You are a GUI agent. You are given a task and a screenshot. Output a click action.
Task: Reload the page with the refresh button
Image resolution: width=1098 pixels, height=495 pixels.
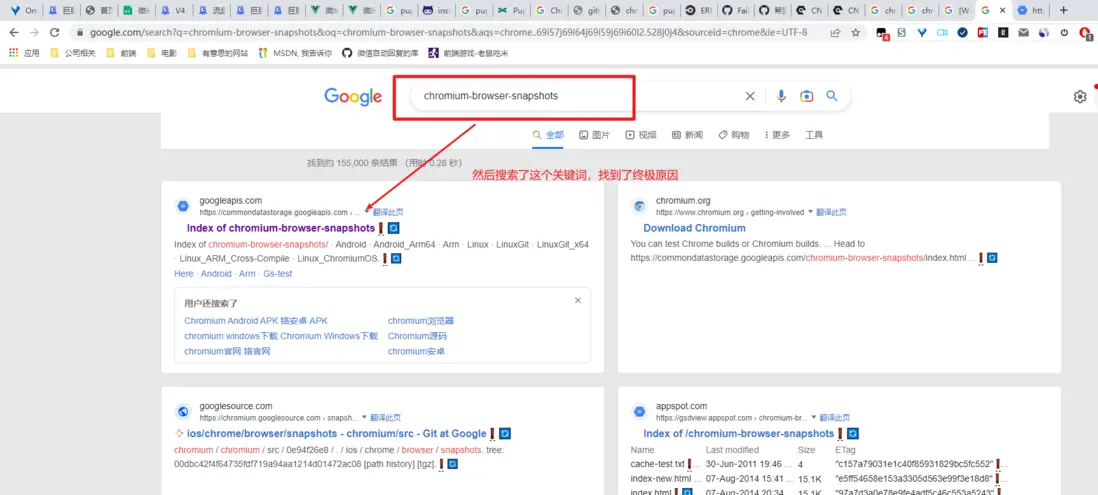point(55,33)
